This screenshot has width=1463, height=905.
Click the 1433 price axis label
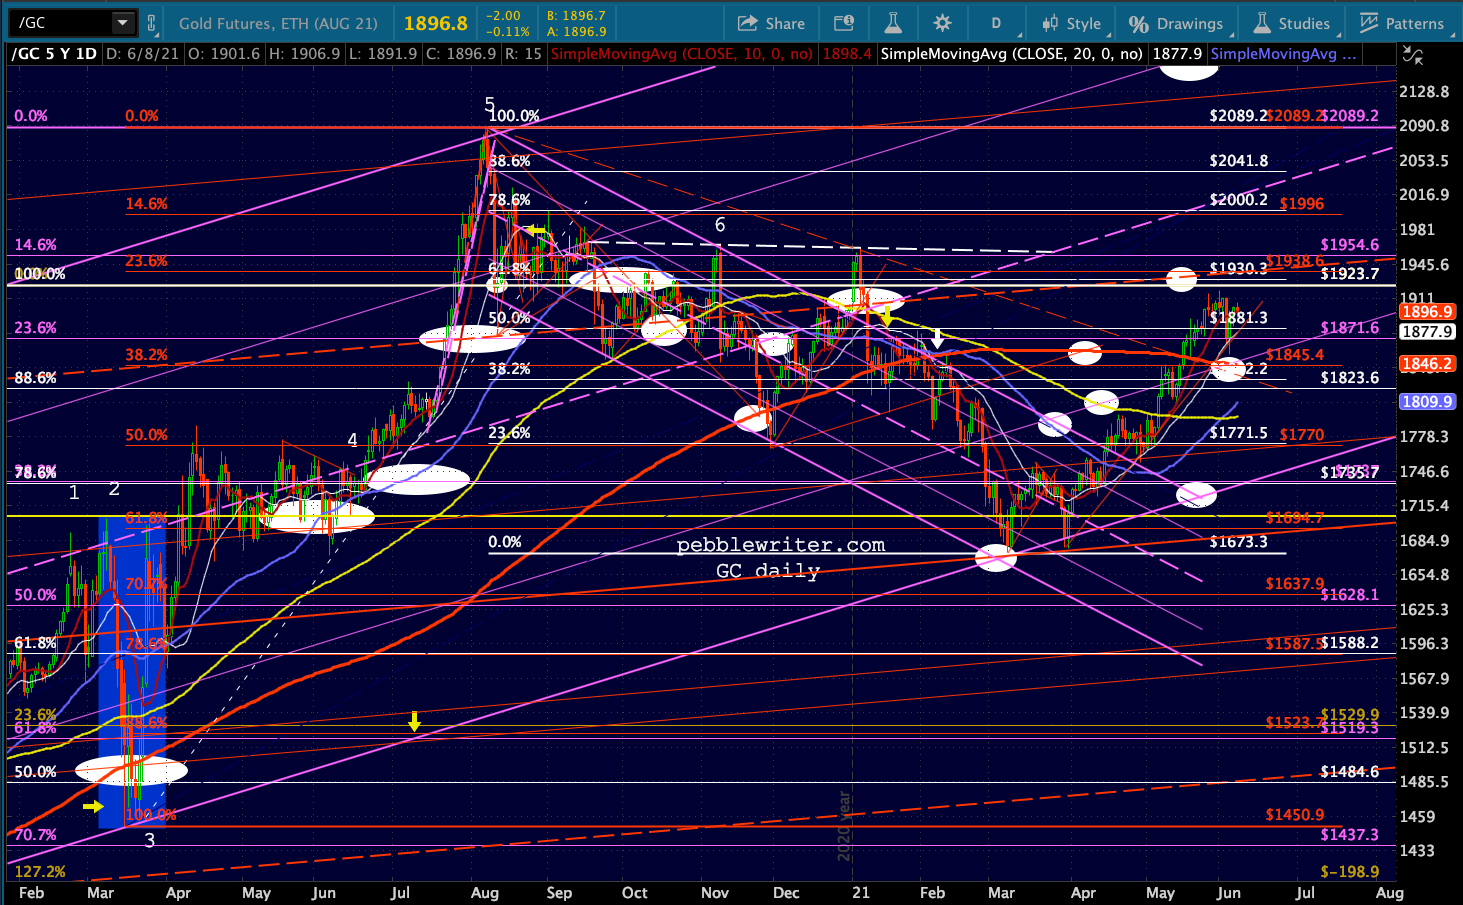pyautogui.click(x=1419, y=851)
